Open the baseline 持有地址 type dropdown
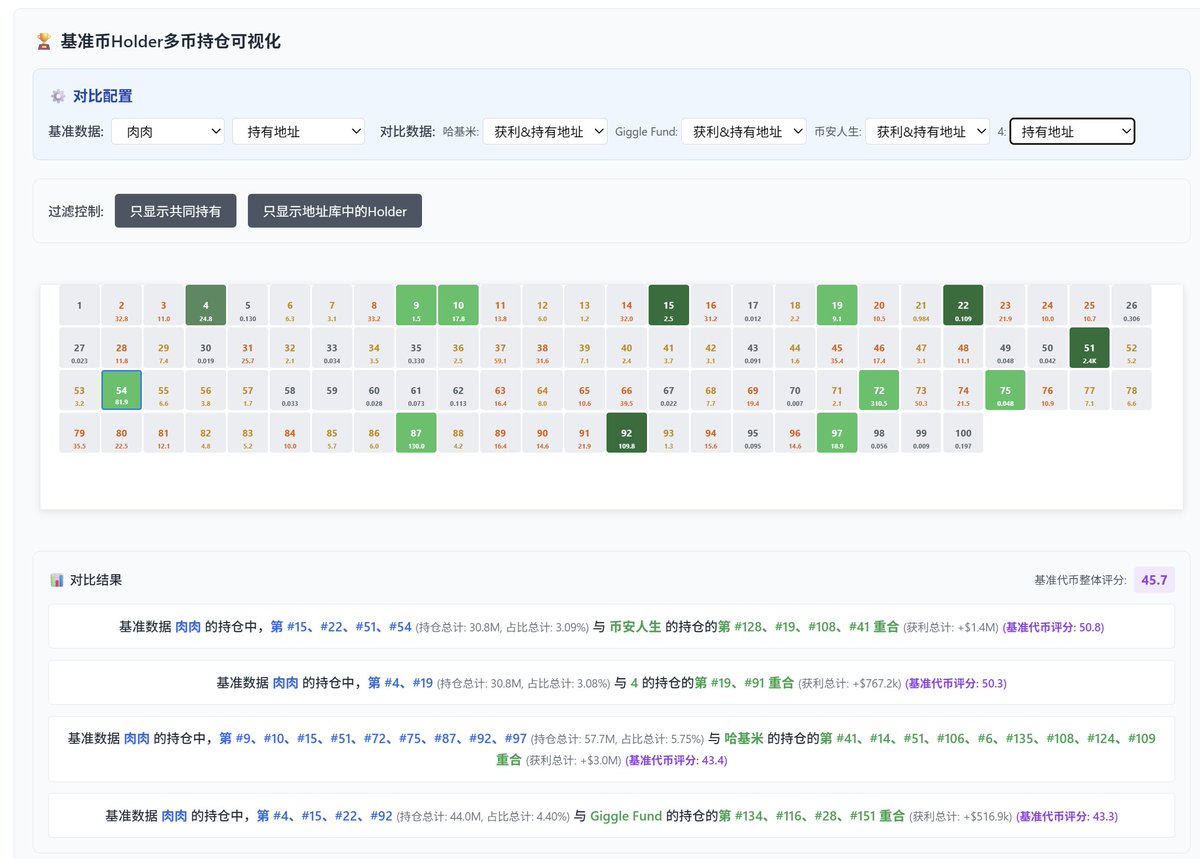The height and width of the screenshot is (859, 1200). point(298,131)
